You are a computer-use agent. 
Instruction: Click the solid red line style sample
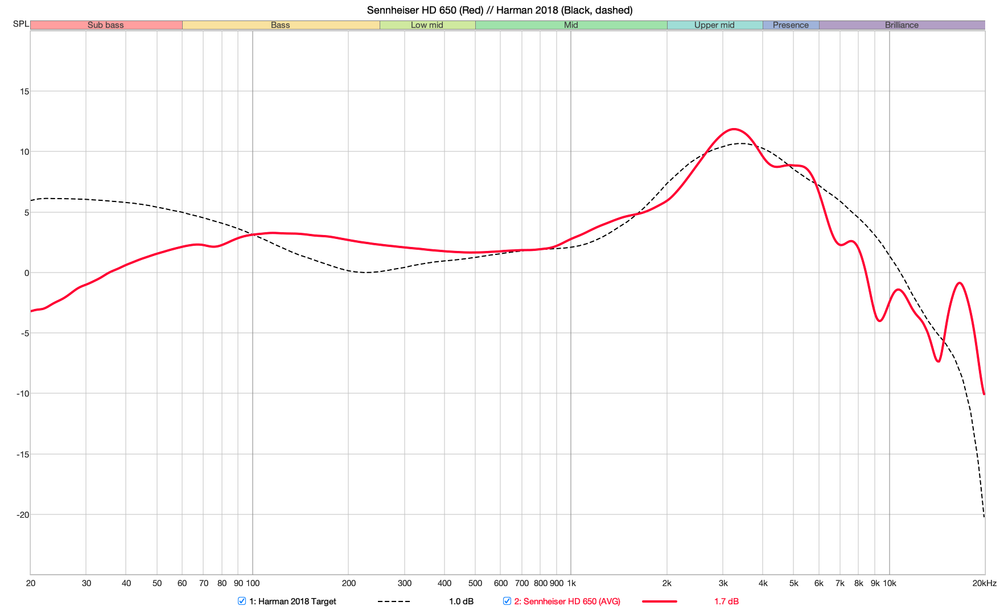[x=660, y=600]
